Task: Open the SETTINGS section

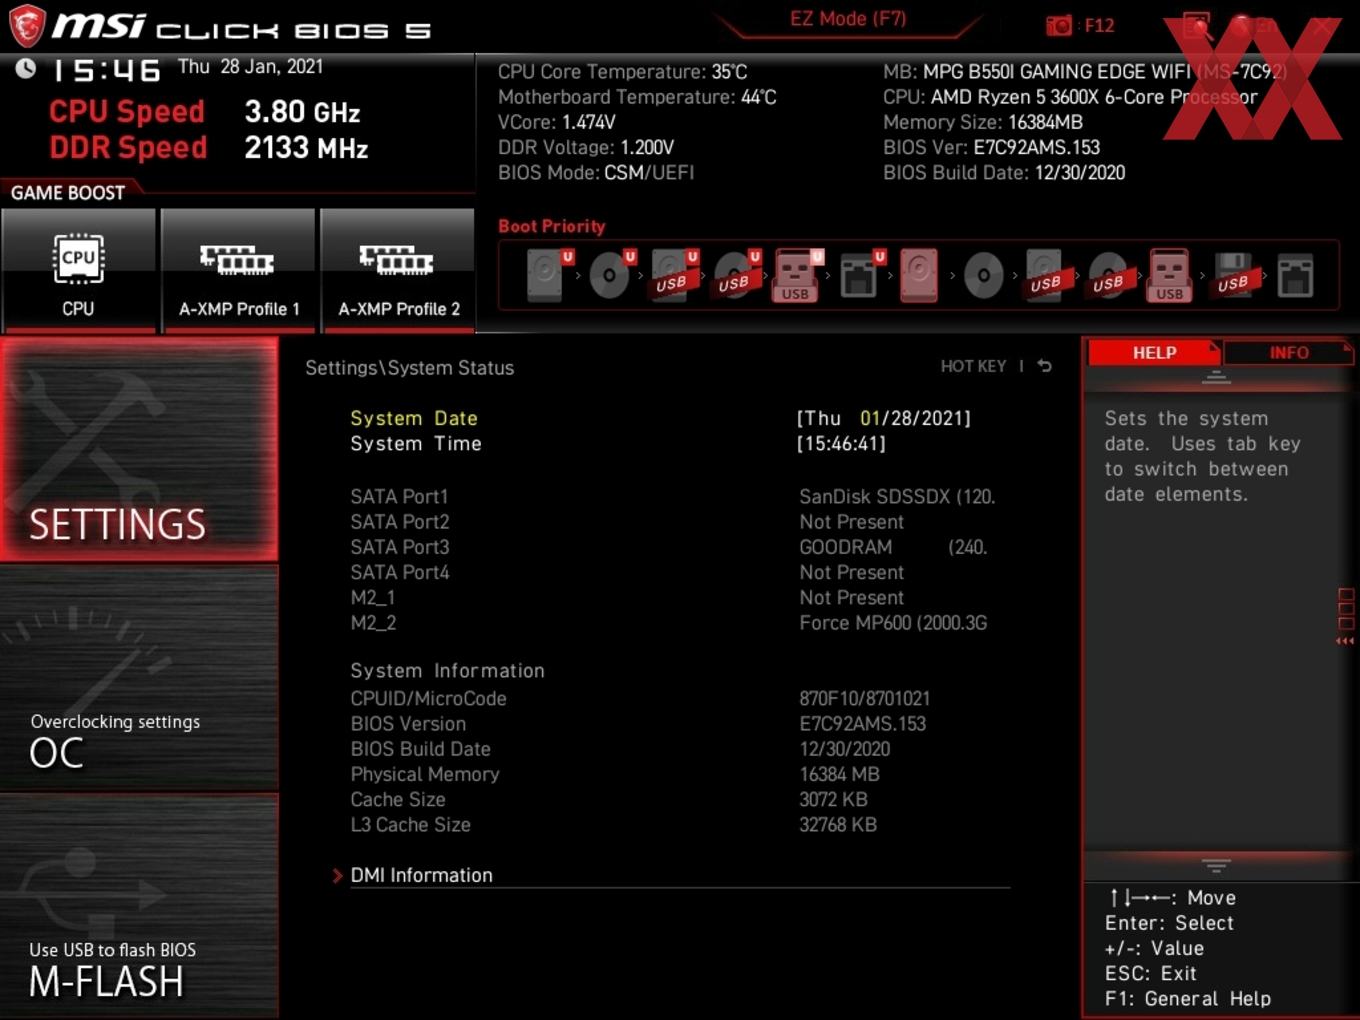Action: pyautogui.click(x=139, y=450)
